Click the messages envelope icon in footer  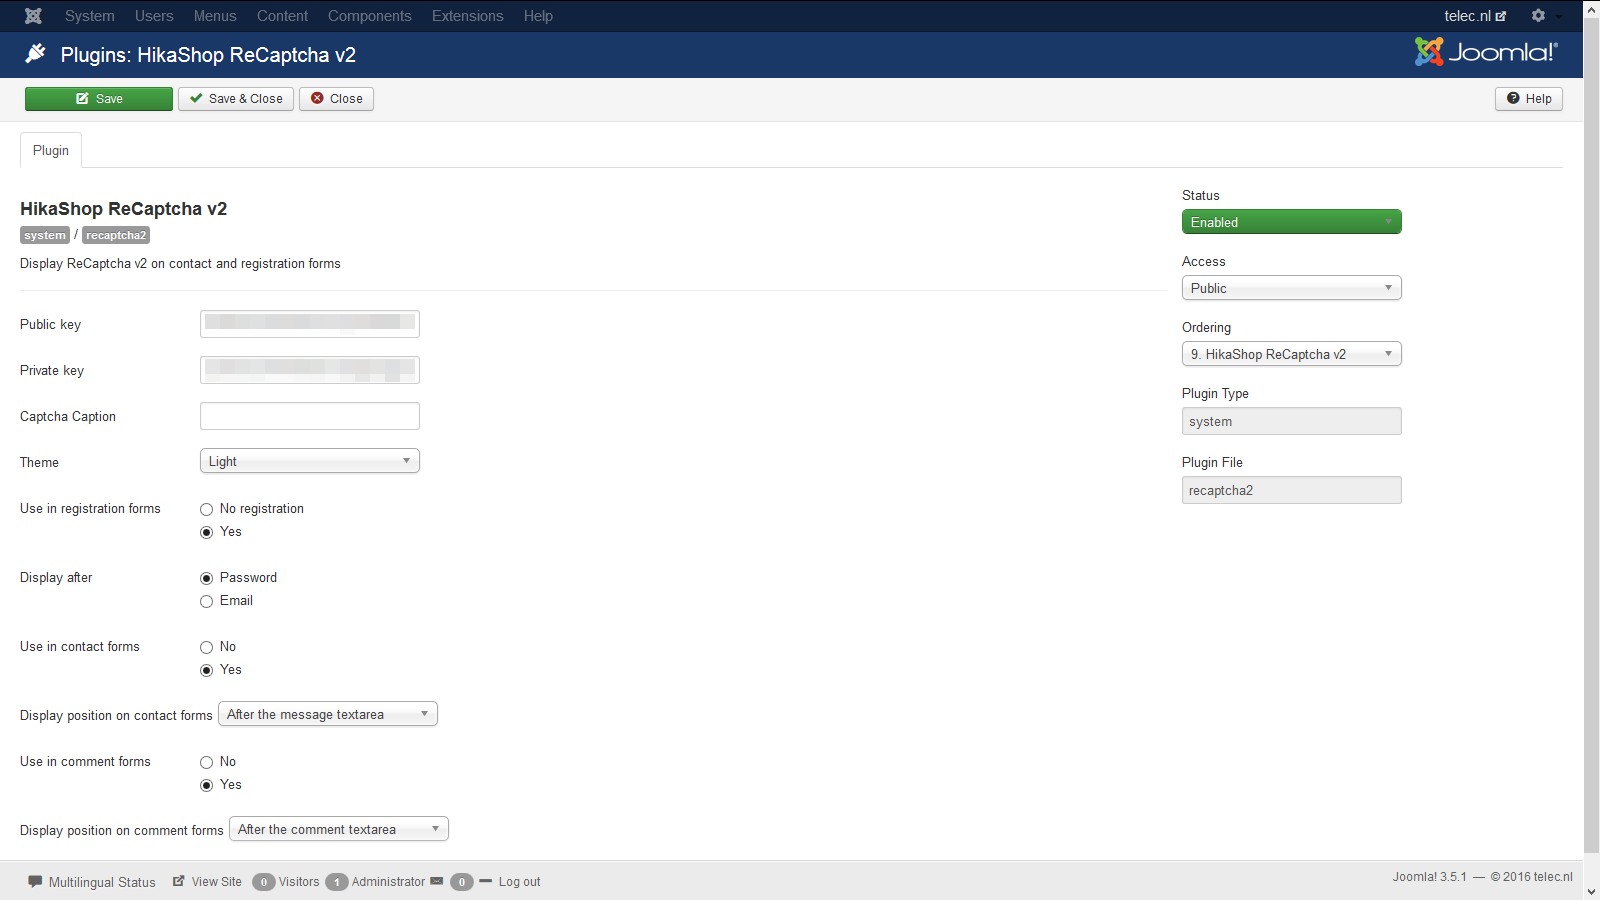pos(437,881)
